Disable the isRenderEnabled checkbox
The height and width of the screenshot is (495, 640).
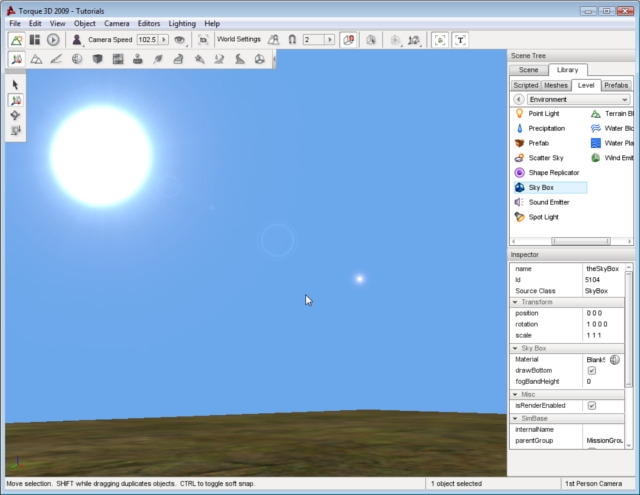tap(591, 405)
